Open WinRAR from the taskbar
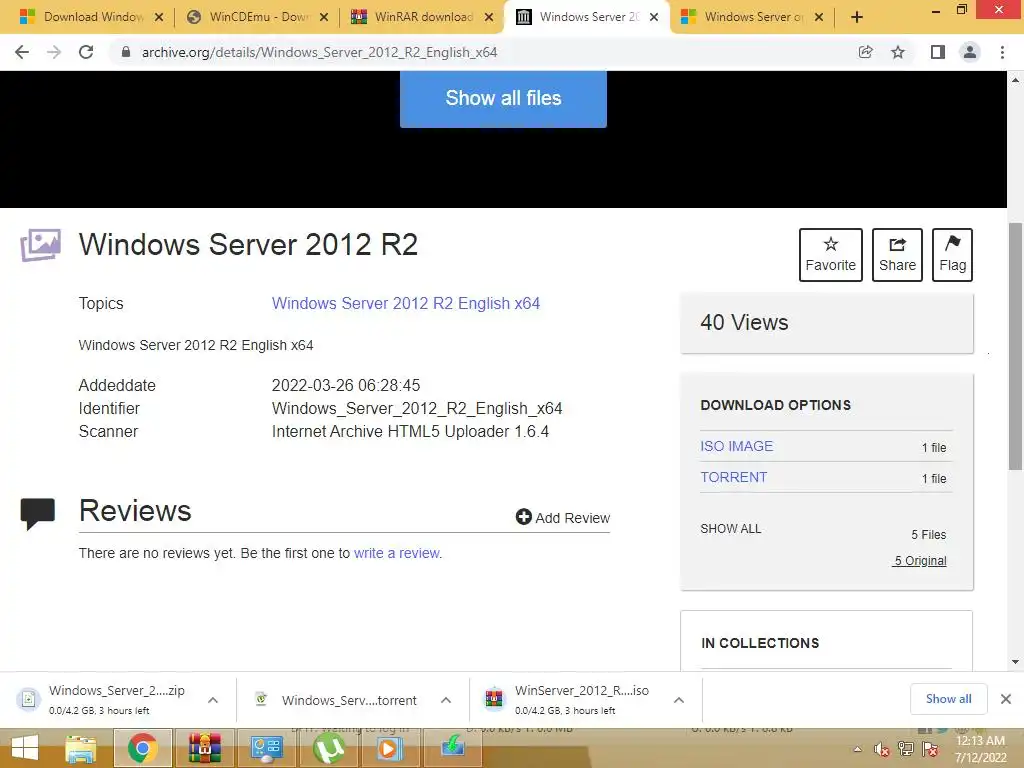1024x768 pixels. pos(204,748)
